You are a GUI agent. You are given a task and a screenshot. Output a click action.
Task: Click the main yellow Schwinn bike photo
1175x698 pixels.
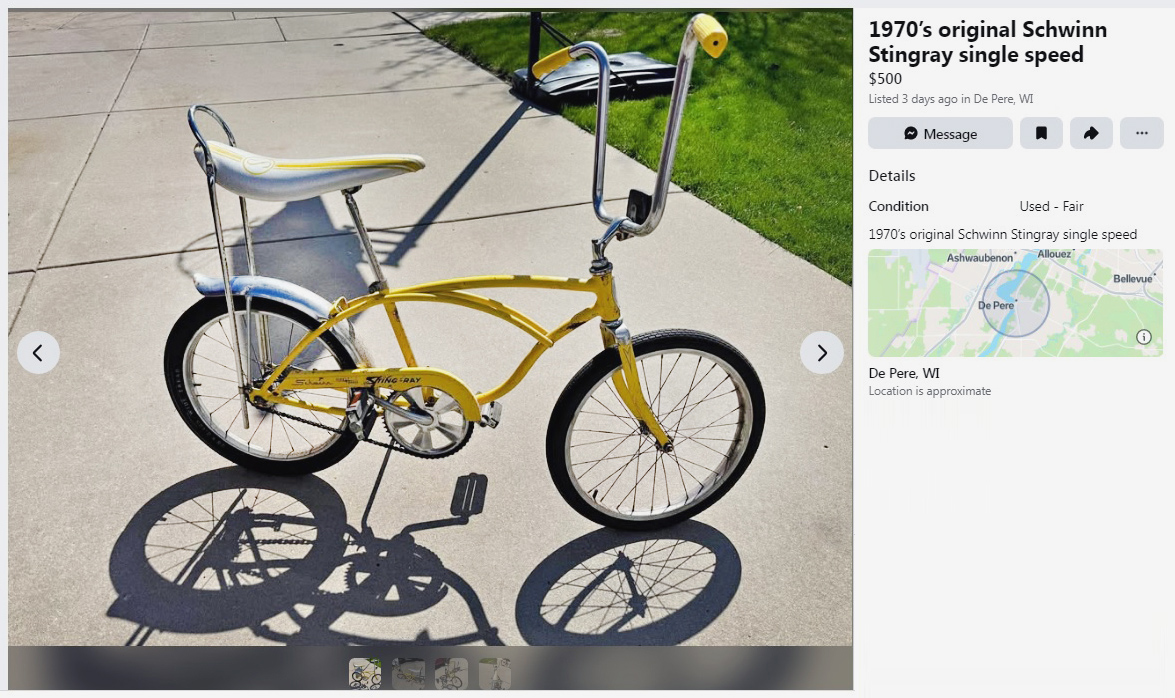click(430, 327)
